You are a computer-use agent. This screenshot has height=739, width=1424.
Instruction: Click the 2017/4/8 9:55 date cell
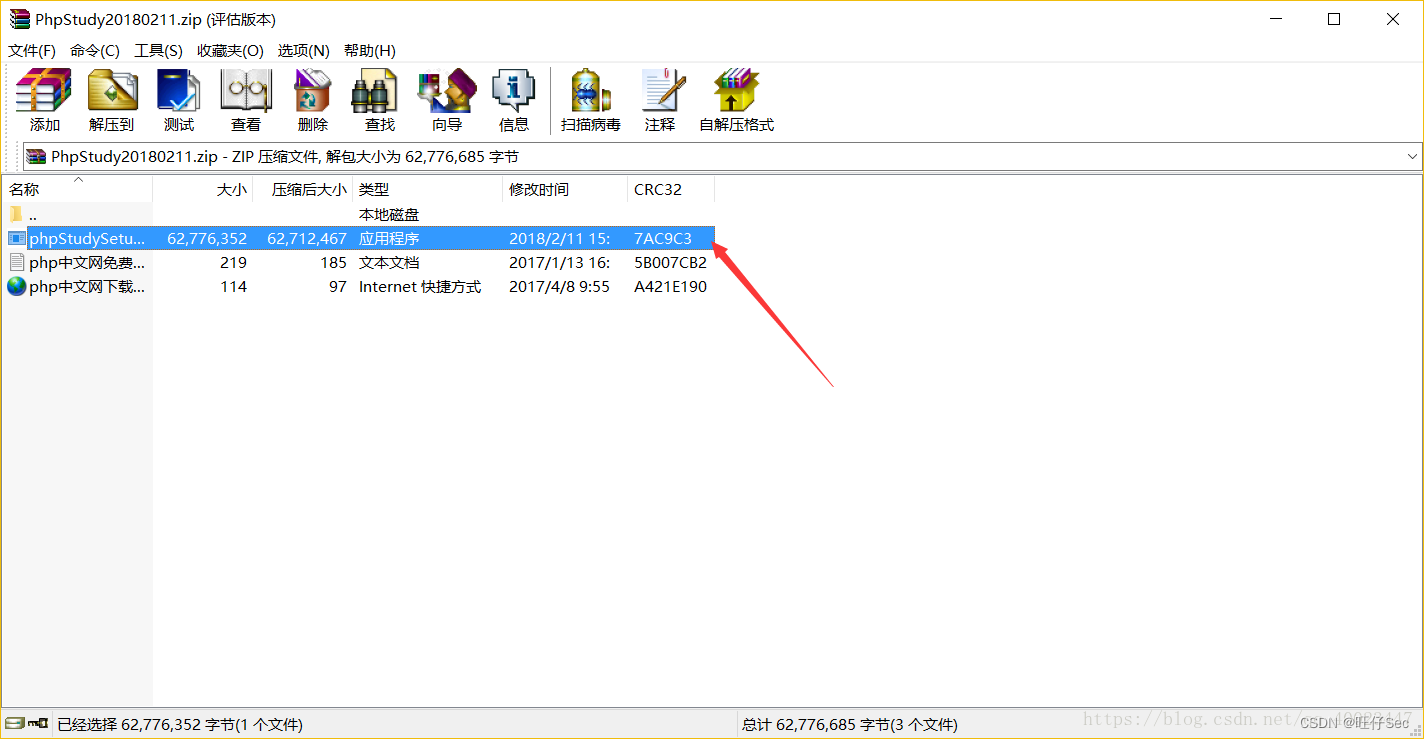(559, 287)
